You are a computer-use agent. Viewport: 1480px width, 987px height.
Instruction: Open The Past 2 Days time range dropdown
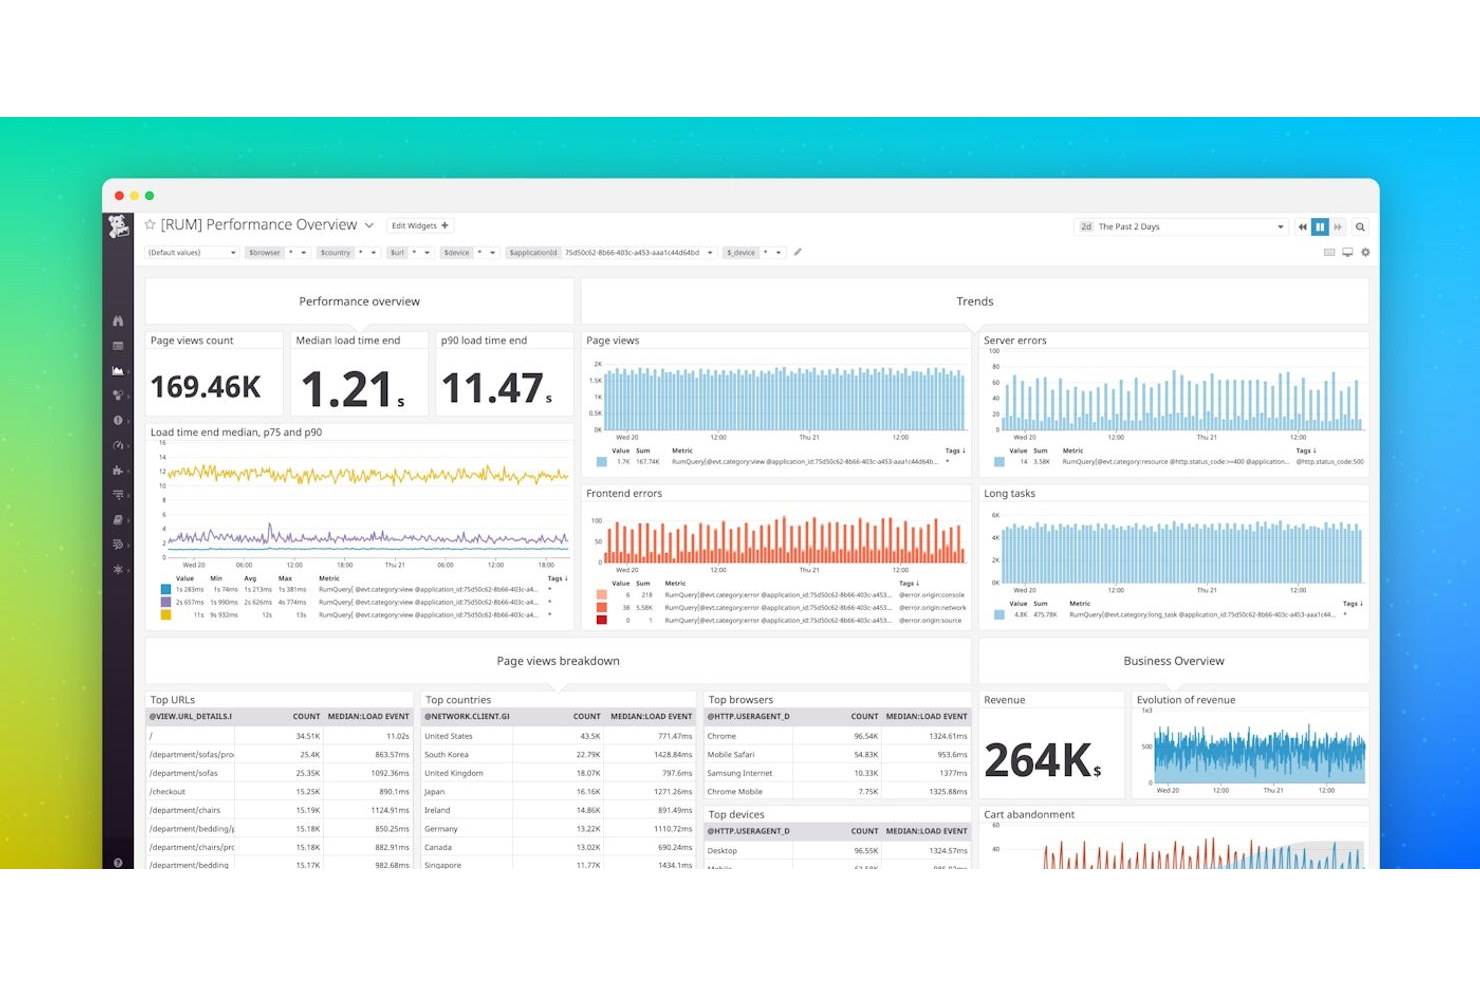pyautogui.click(x=1180, y=226)
